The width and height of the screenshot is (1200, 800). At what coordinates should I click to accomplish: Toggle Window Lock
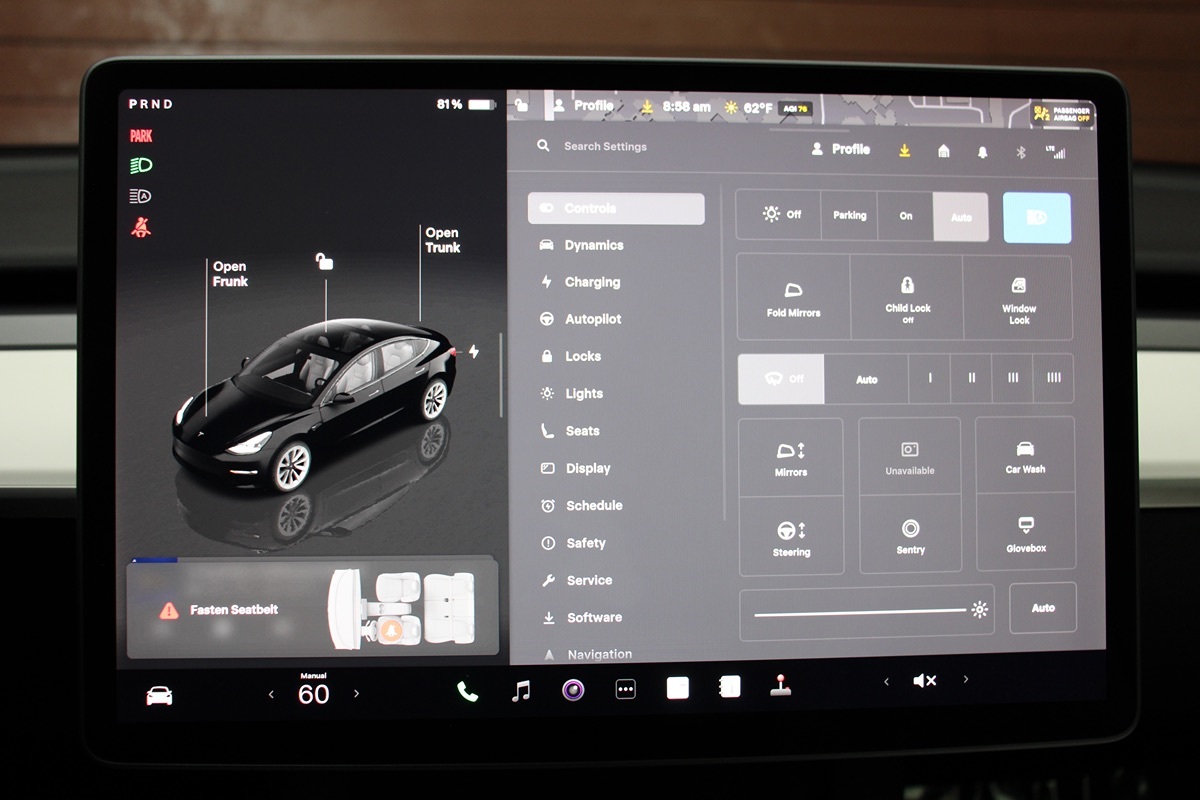click(x=1018, y=298)
